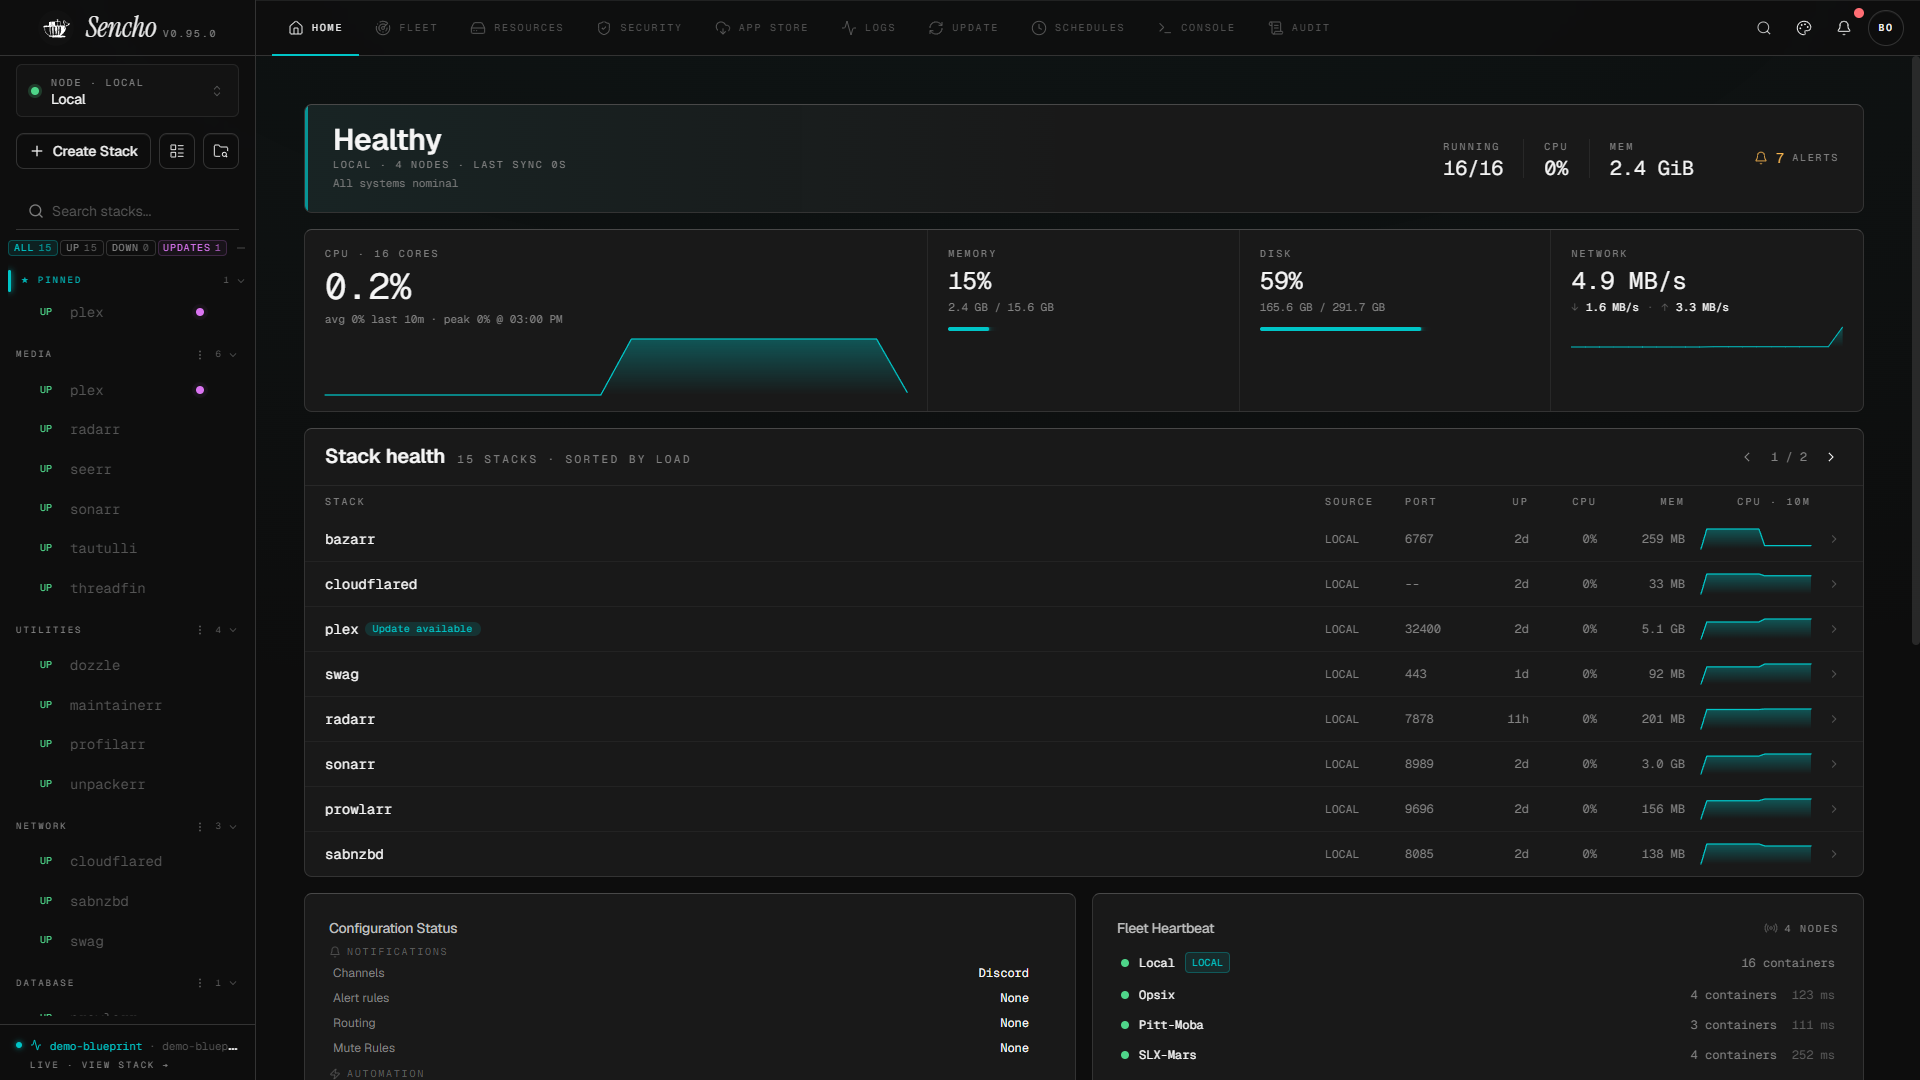Screen dimensions: 1920x1080
Task: Click the Sencho logo icon
Action: (56, 28)
